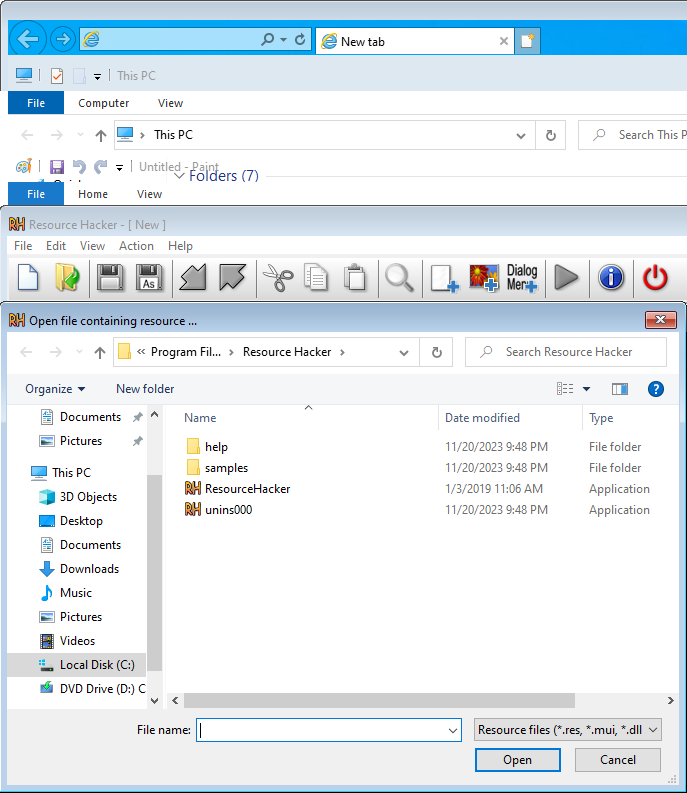The image size is (687, 793).
Task: Open the Action menu
Action: [x=136, y=246]
